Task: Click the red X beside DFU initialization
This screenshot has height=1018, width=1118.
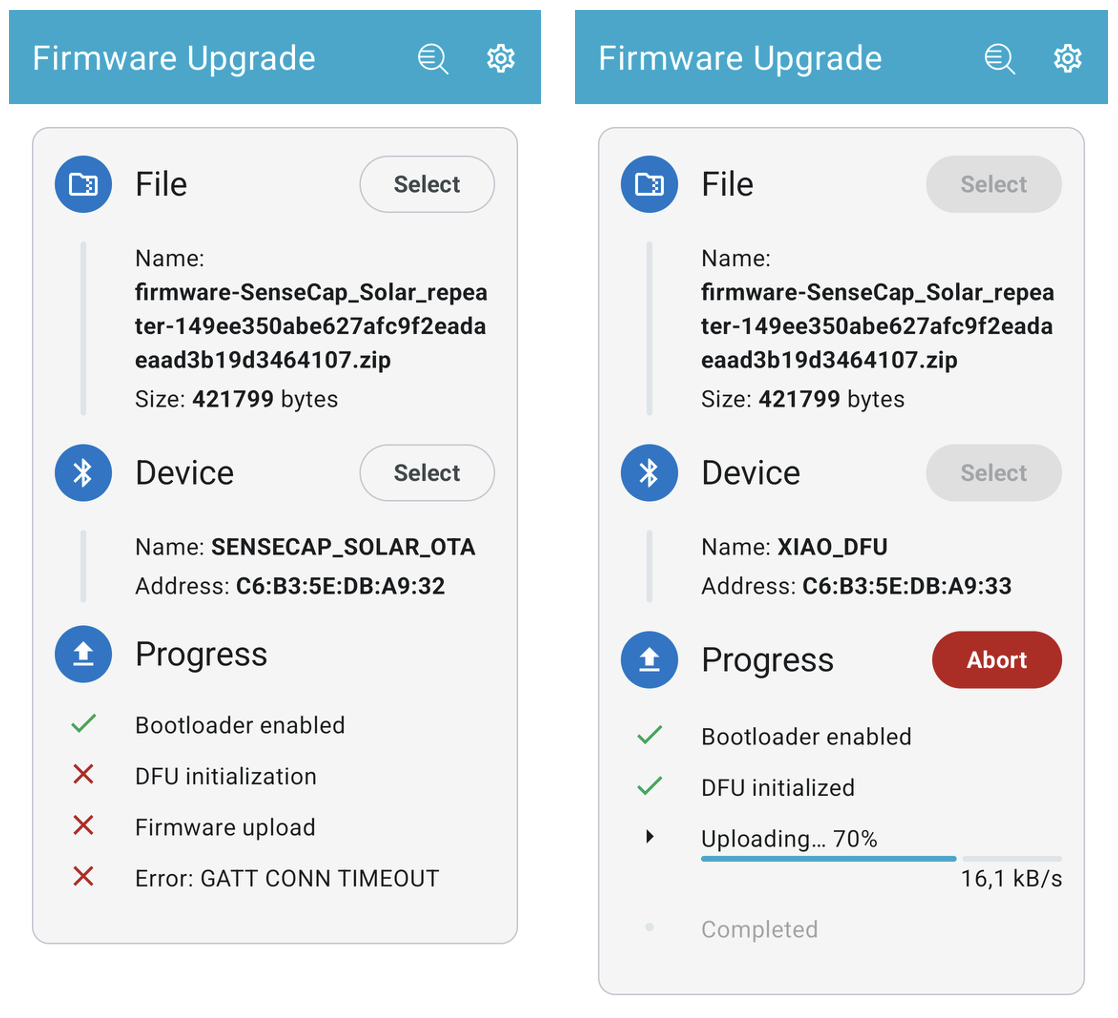Action: pyautogui.click(x=83, y=774)
